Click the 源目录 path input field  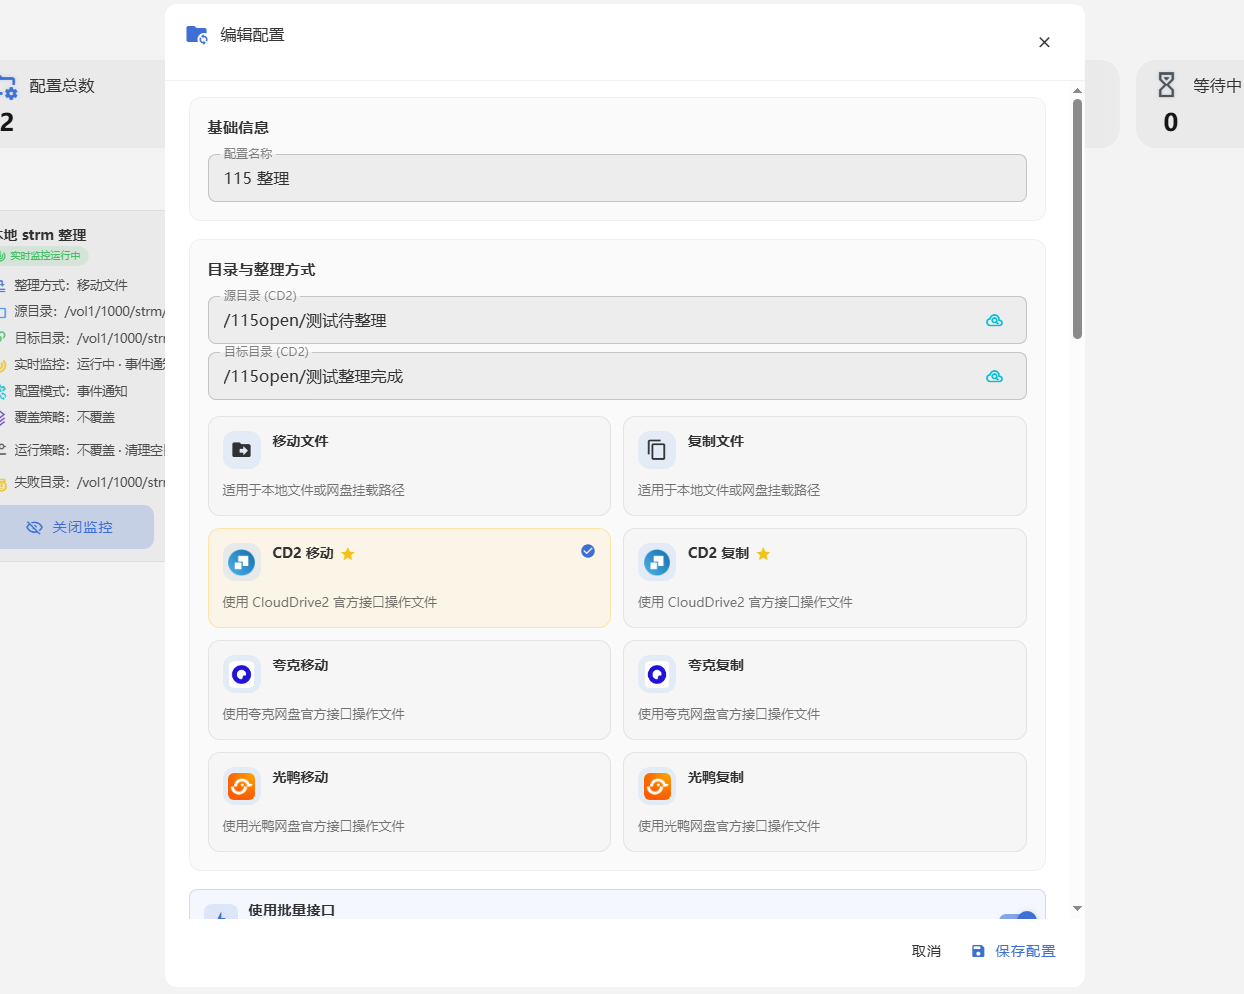coord(617,320)
